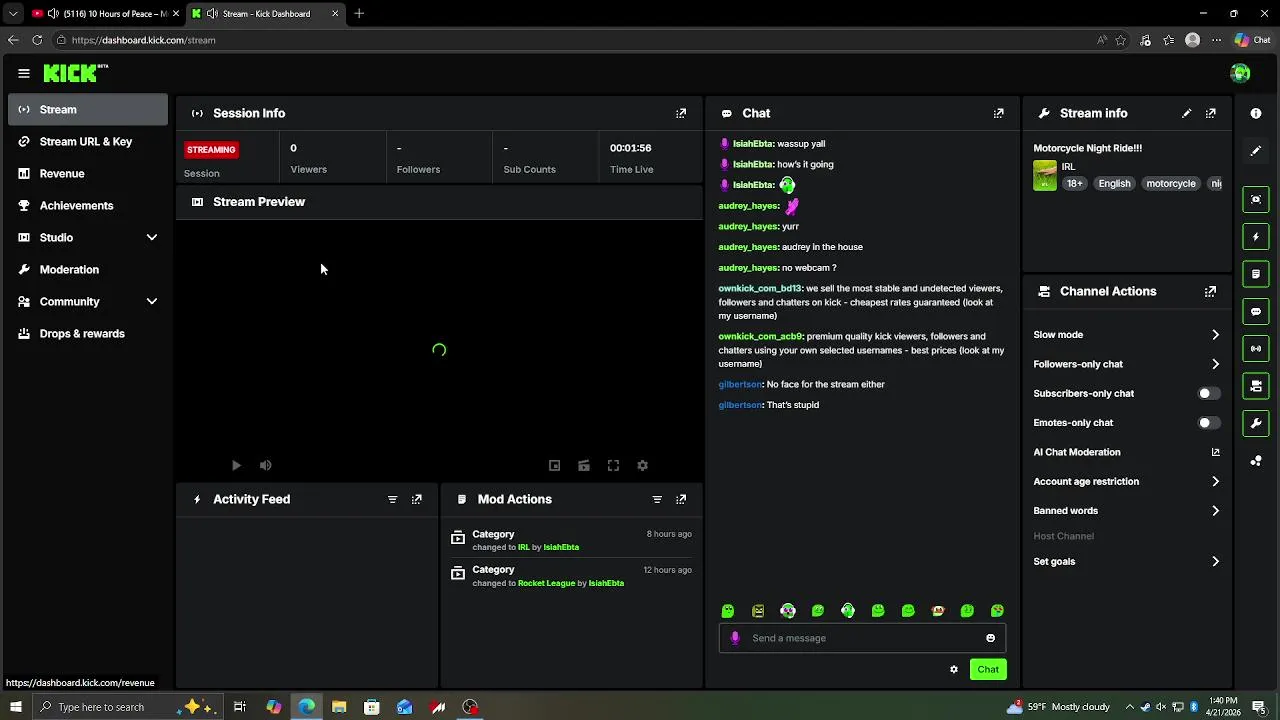Toggle the mod actions note icon in rail

coord(1256,274)
